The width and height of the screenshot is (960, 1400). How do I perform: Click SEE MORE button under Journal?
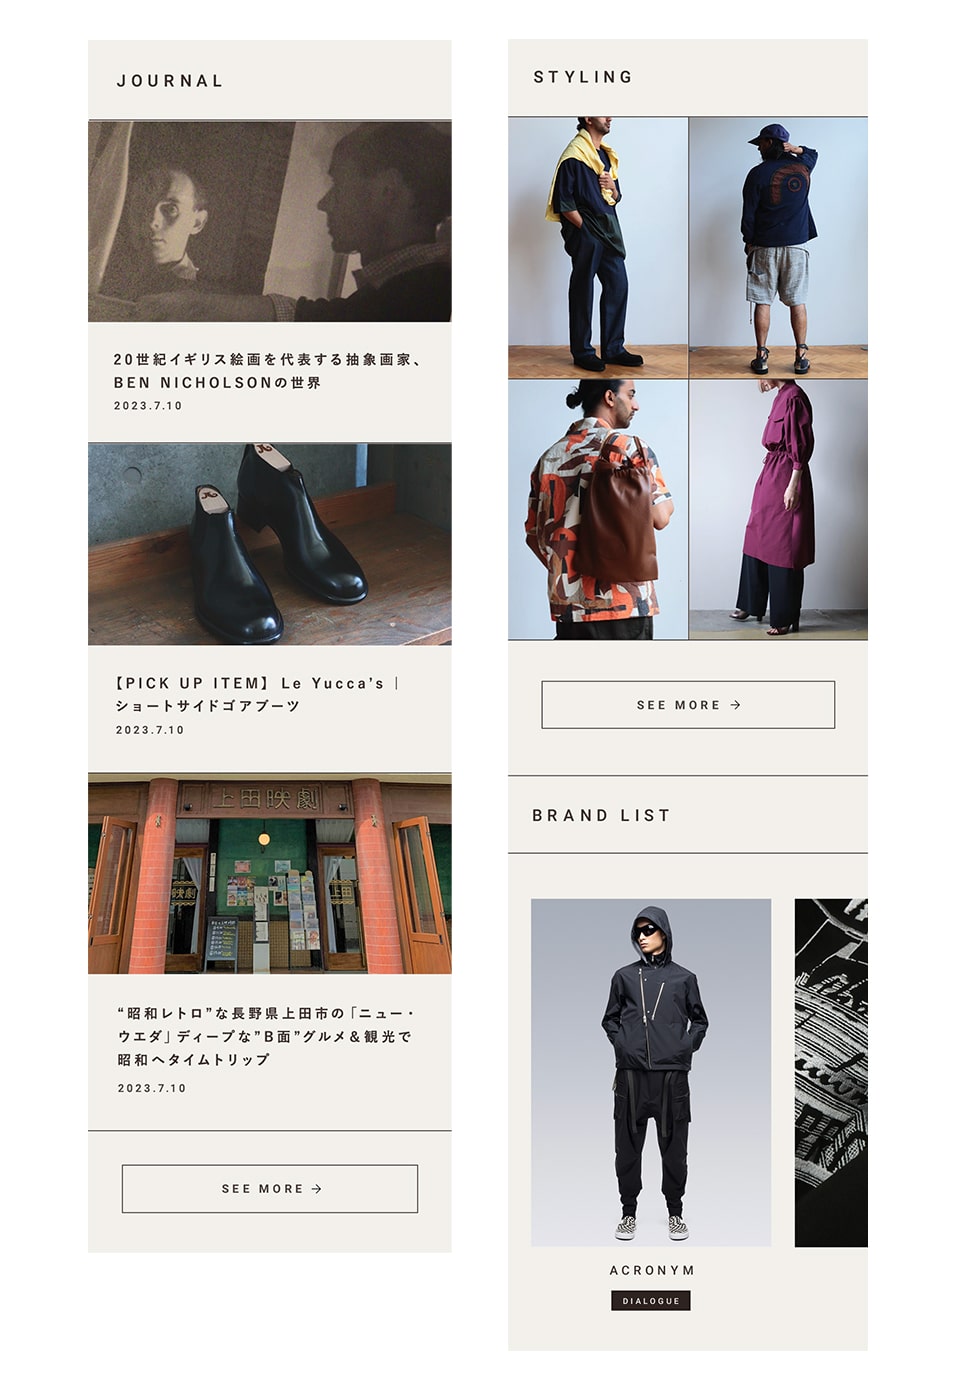pos(270,1189)
